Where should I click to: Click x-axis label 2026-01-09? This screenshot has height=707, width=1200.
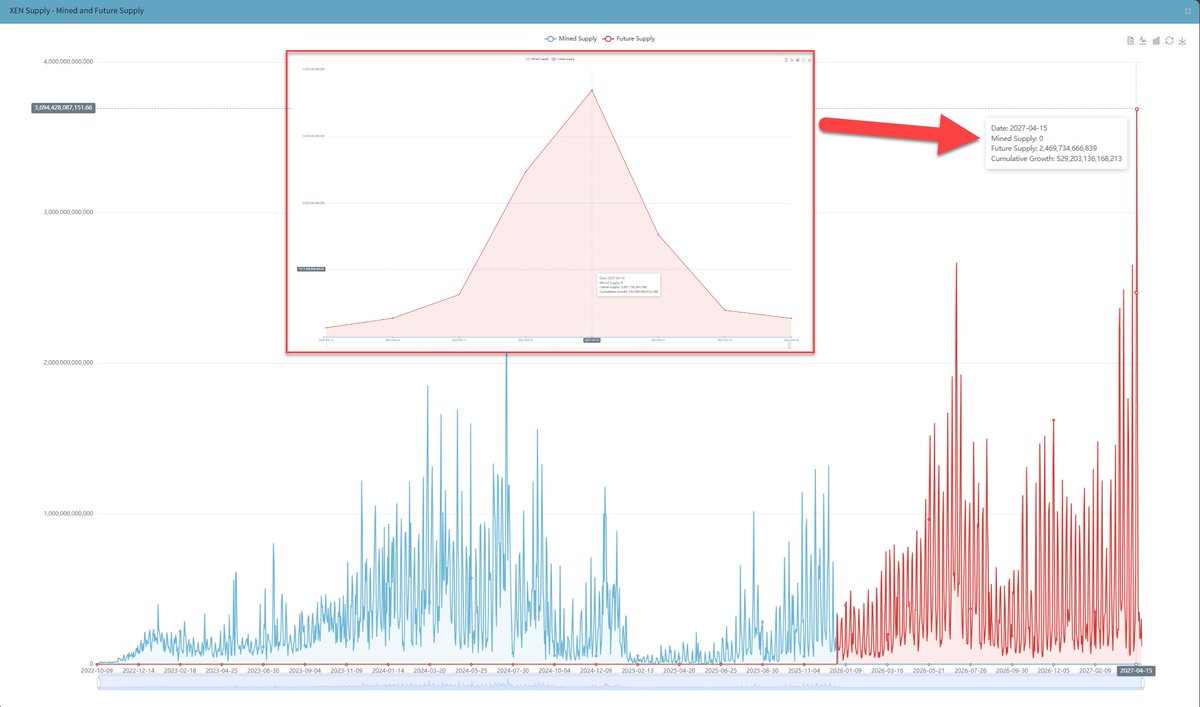846,671
